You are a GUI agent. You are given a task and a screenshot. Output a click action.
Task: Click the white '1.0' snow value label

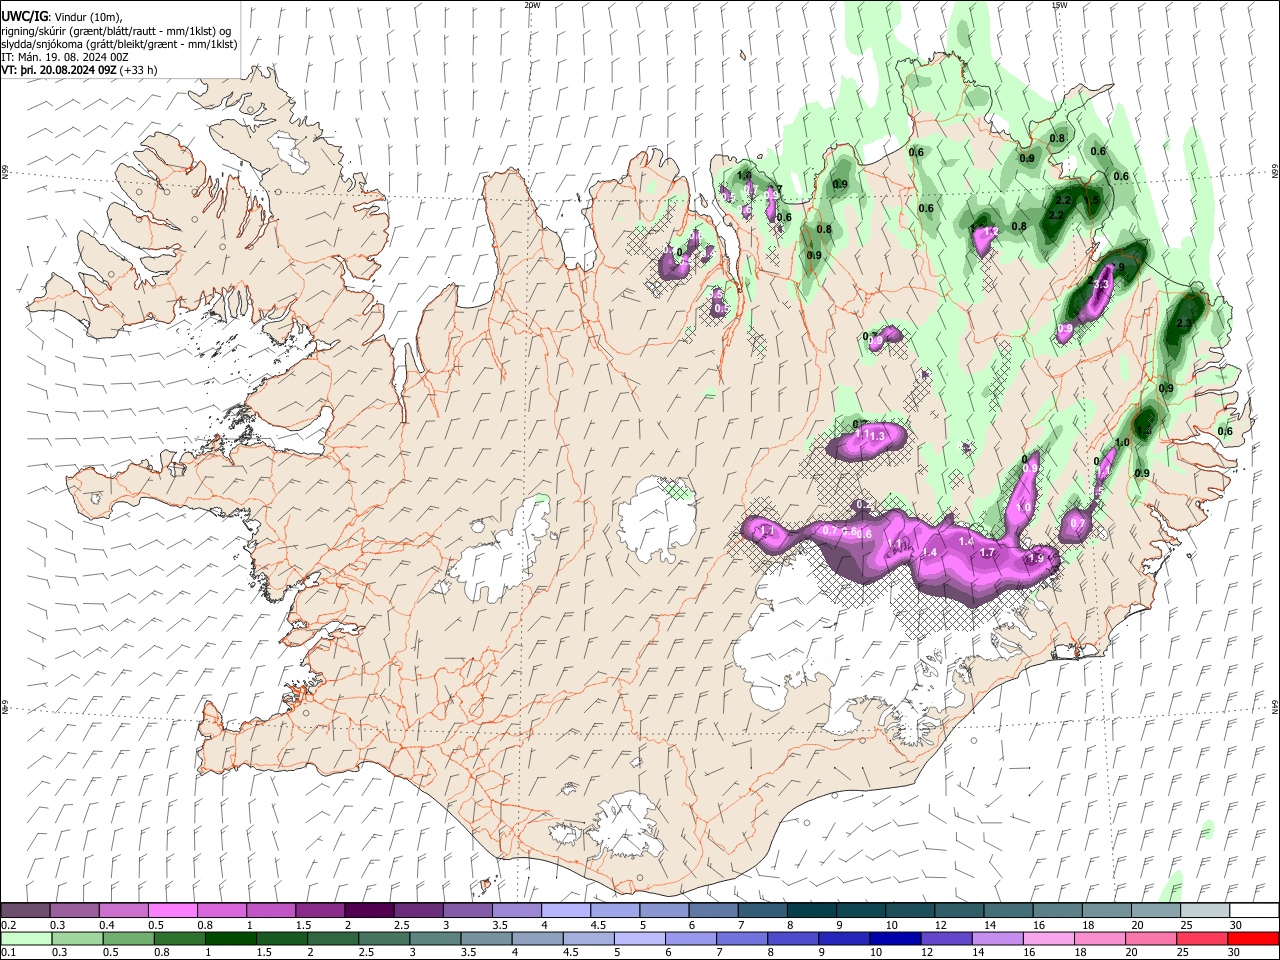click(x=1023, y=509)
